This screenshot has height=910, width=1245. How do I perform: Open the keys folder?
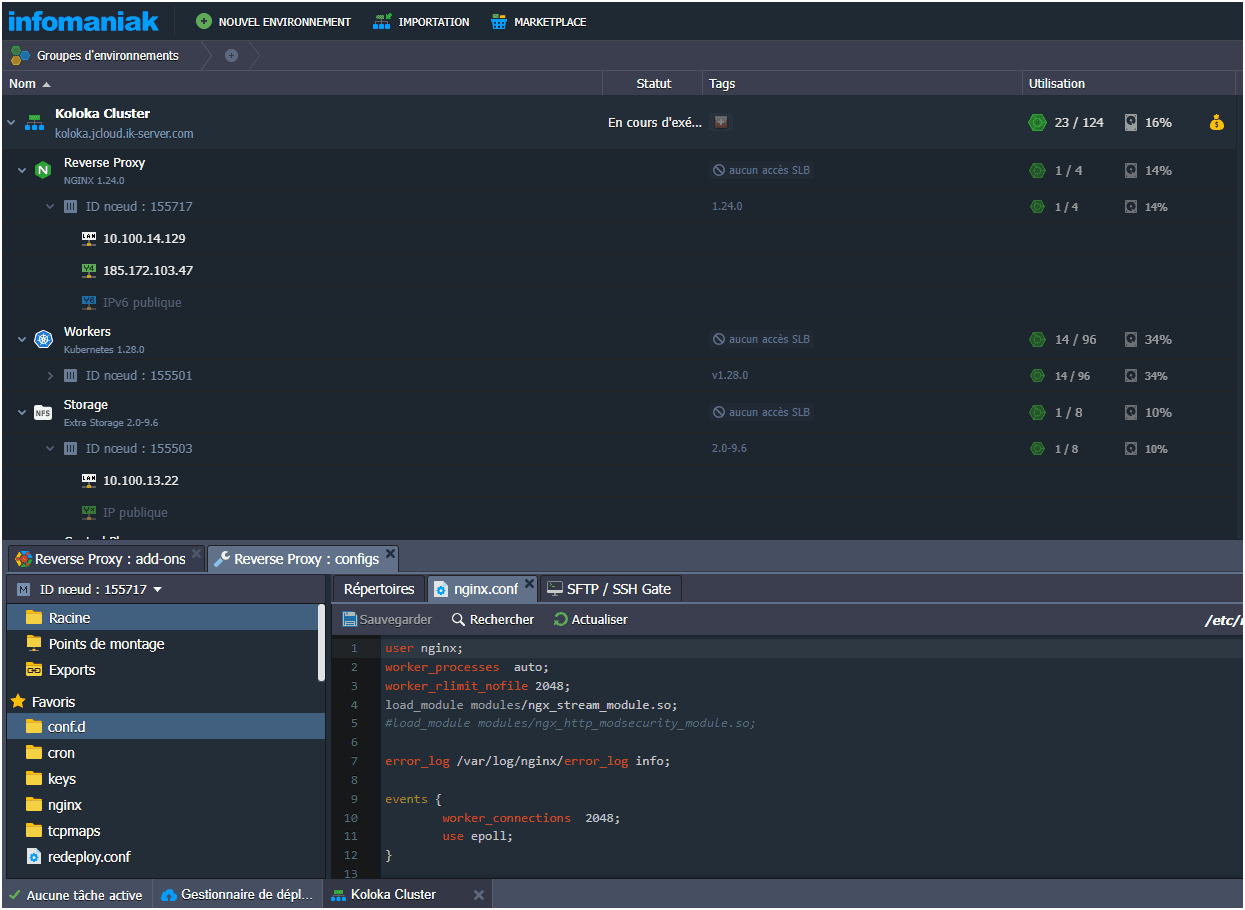[166, 779]
